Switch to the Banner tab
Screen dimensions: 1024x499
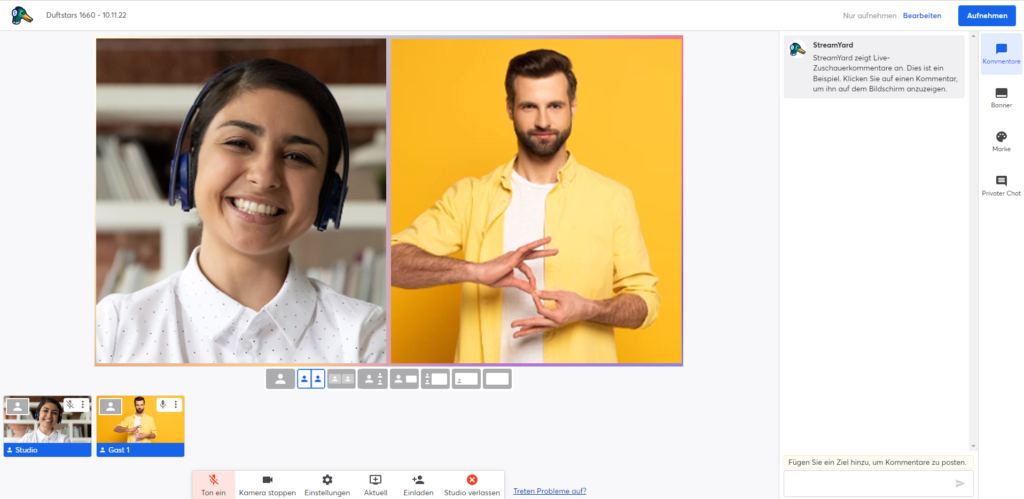(x=1001, y=97)
